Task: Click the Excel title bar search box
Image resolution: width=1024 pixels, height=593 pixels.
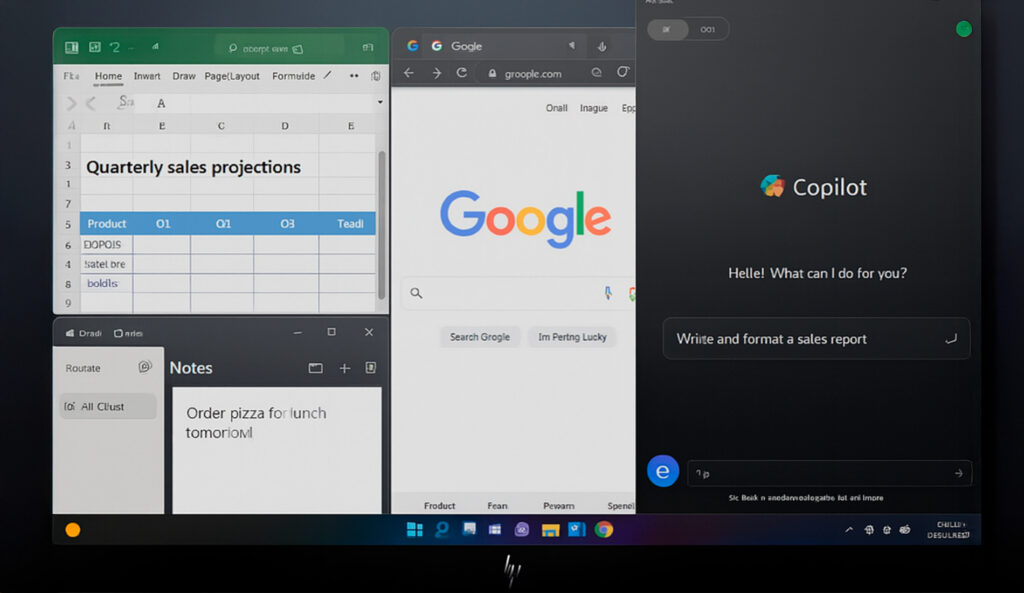Action: click(x=279, y=48)
